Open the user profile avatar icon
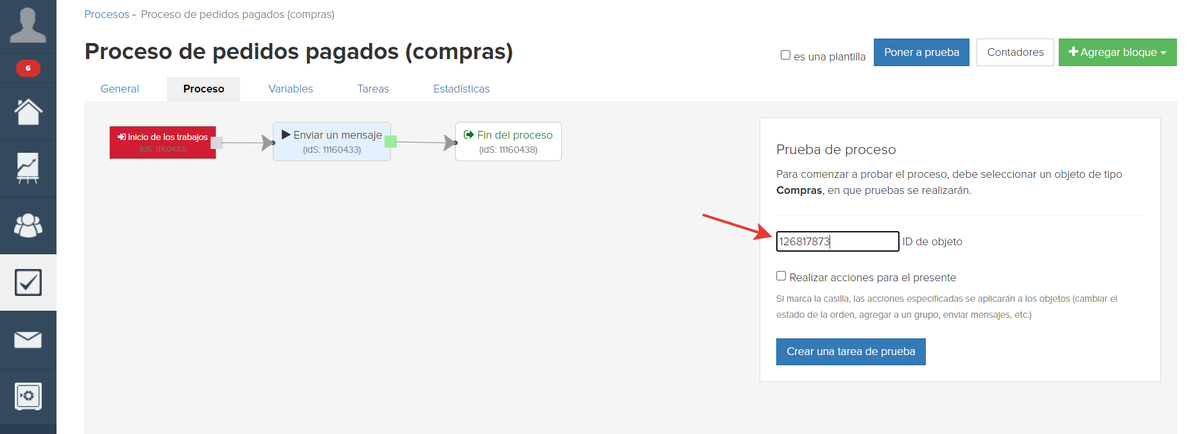The image size is (1200, 434). point(28,25)
